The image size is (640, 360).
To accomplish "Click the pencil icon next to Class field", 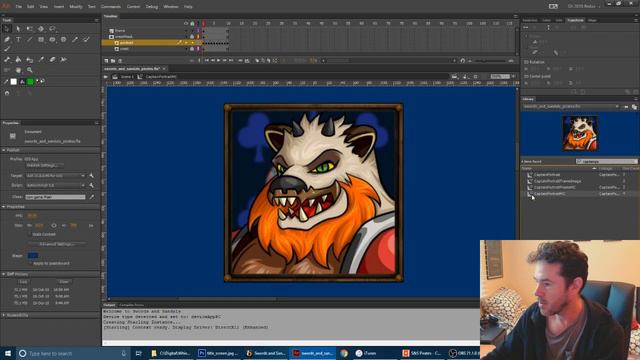I will pyautogui.click(x=91, y=197).
